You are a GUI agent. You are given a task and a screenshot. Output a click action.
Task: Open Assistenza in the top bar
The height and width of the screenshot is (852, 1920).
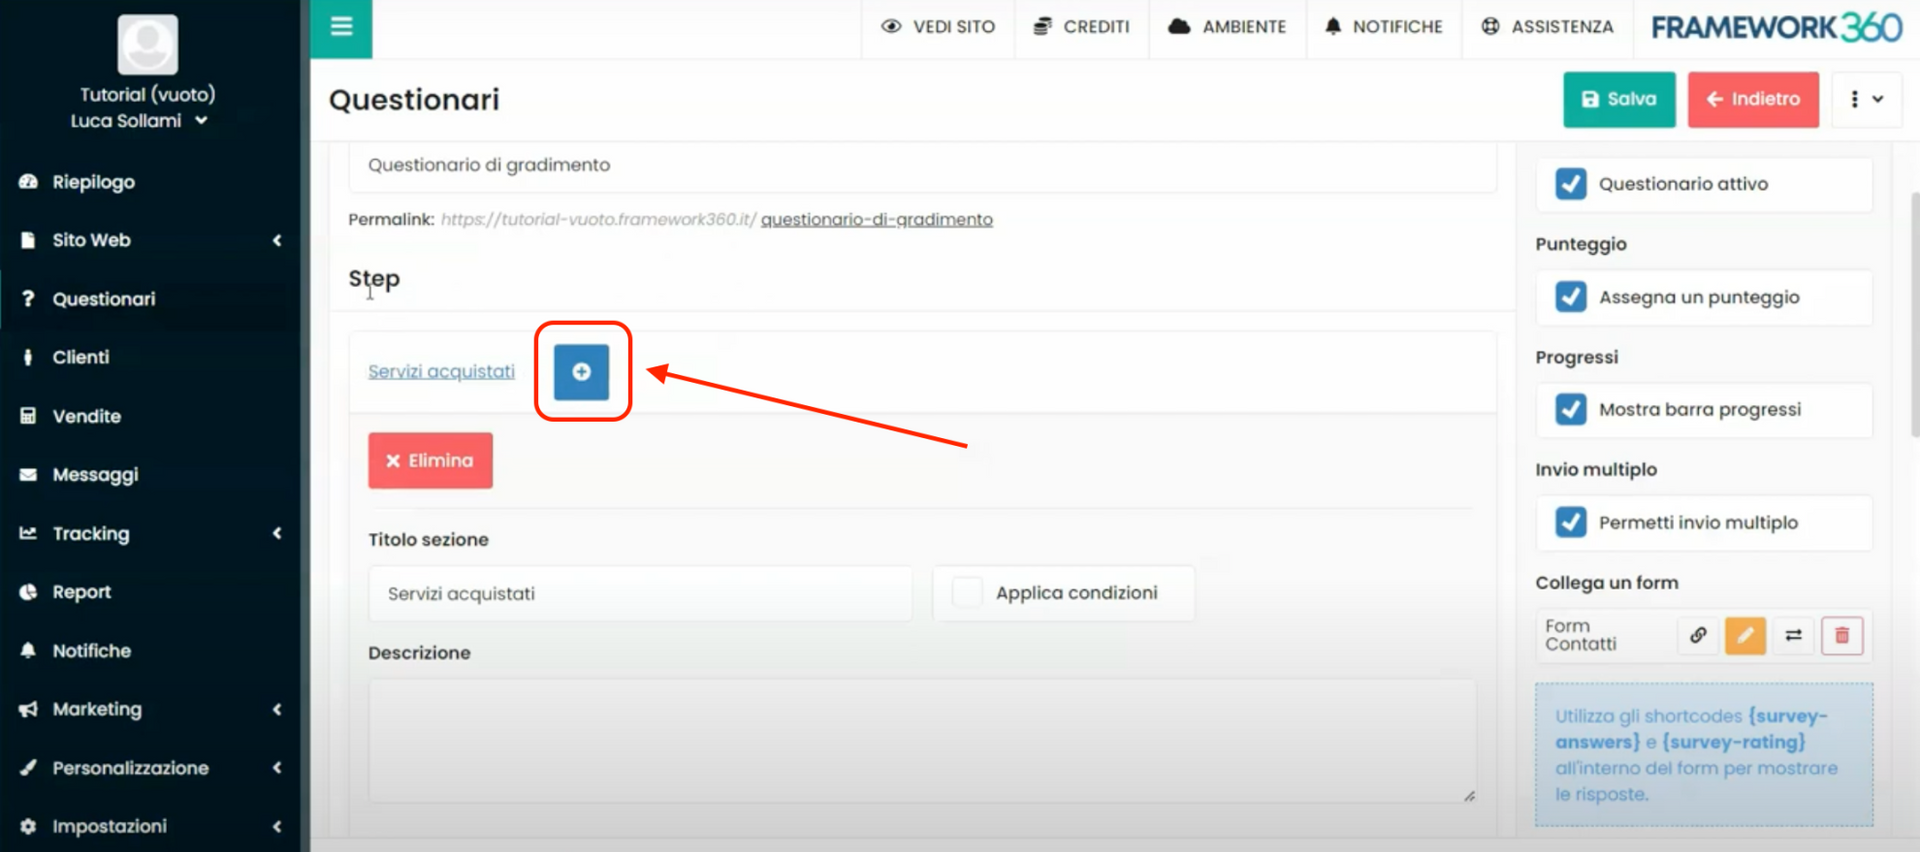[x=1547, y=27]
